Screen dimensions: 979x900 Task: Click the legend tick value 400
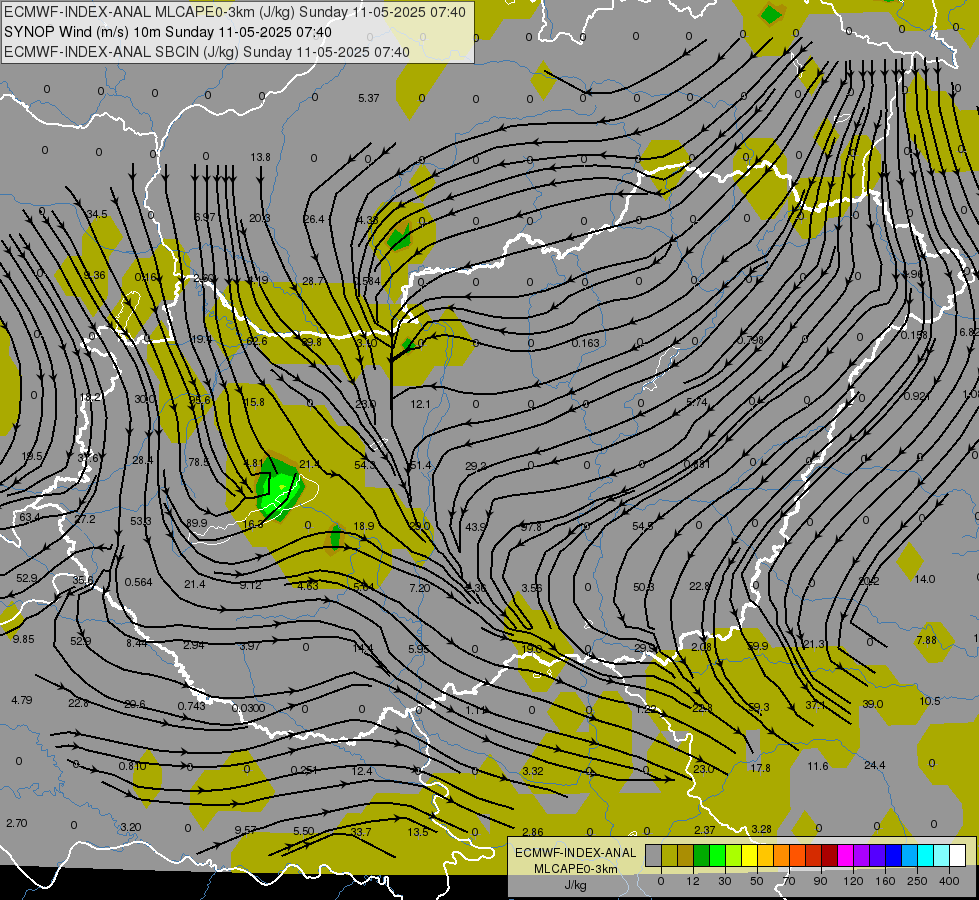948,881
